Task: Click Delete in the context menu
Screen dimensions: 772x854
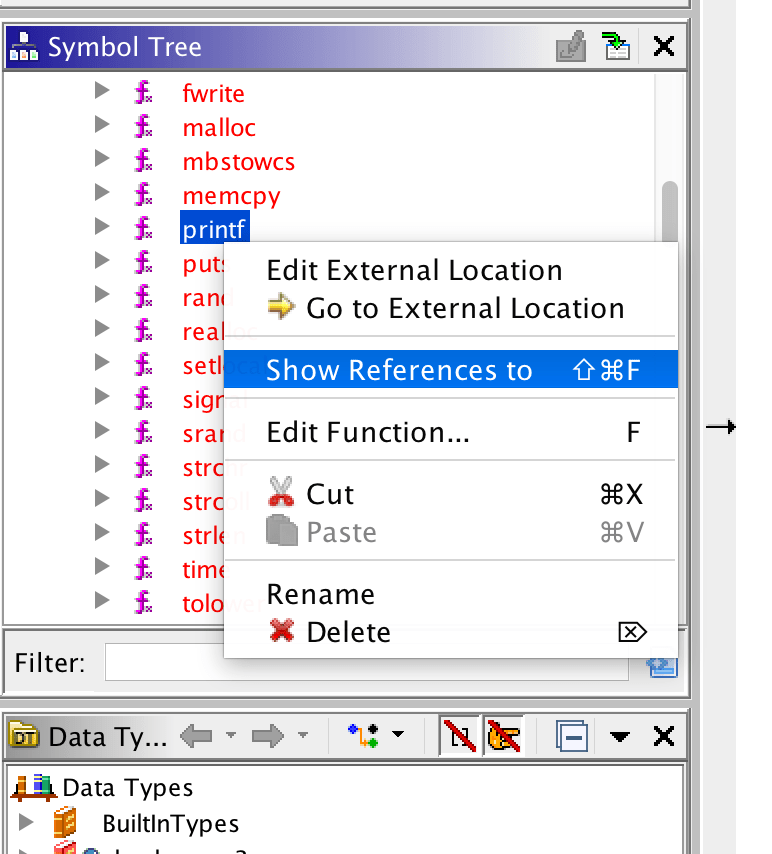Action: click(x=348, y=632)
